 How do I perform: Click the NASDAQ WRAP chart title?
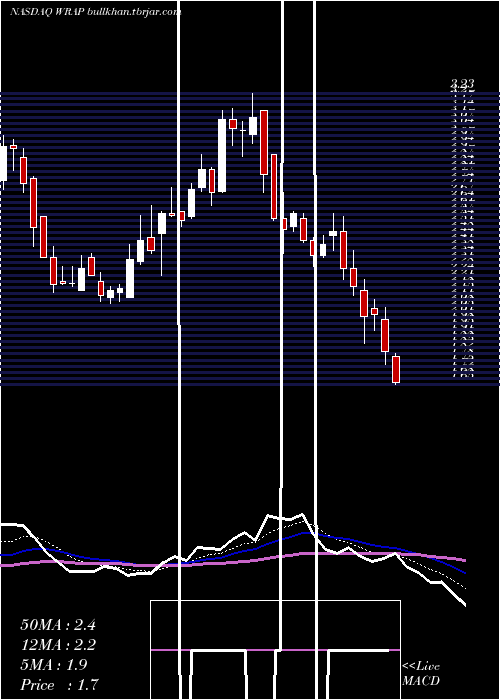96,12
